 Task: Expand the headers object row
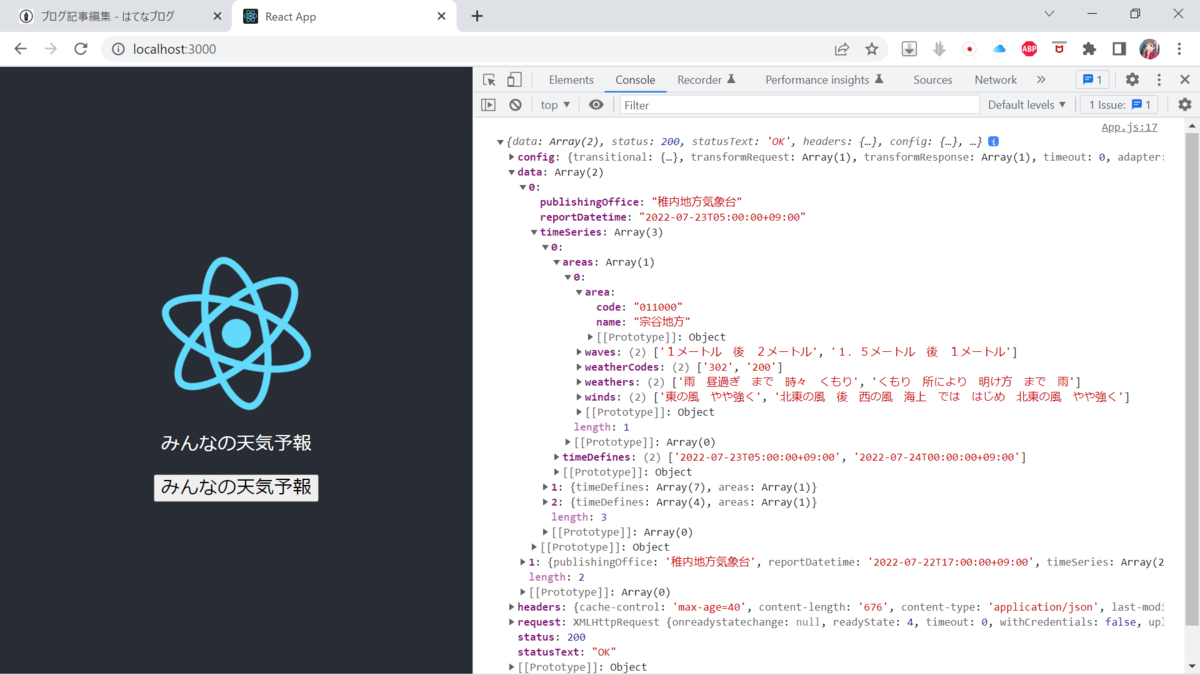pyautogui.click(x=512, y=607)
